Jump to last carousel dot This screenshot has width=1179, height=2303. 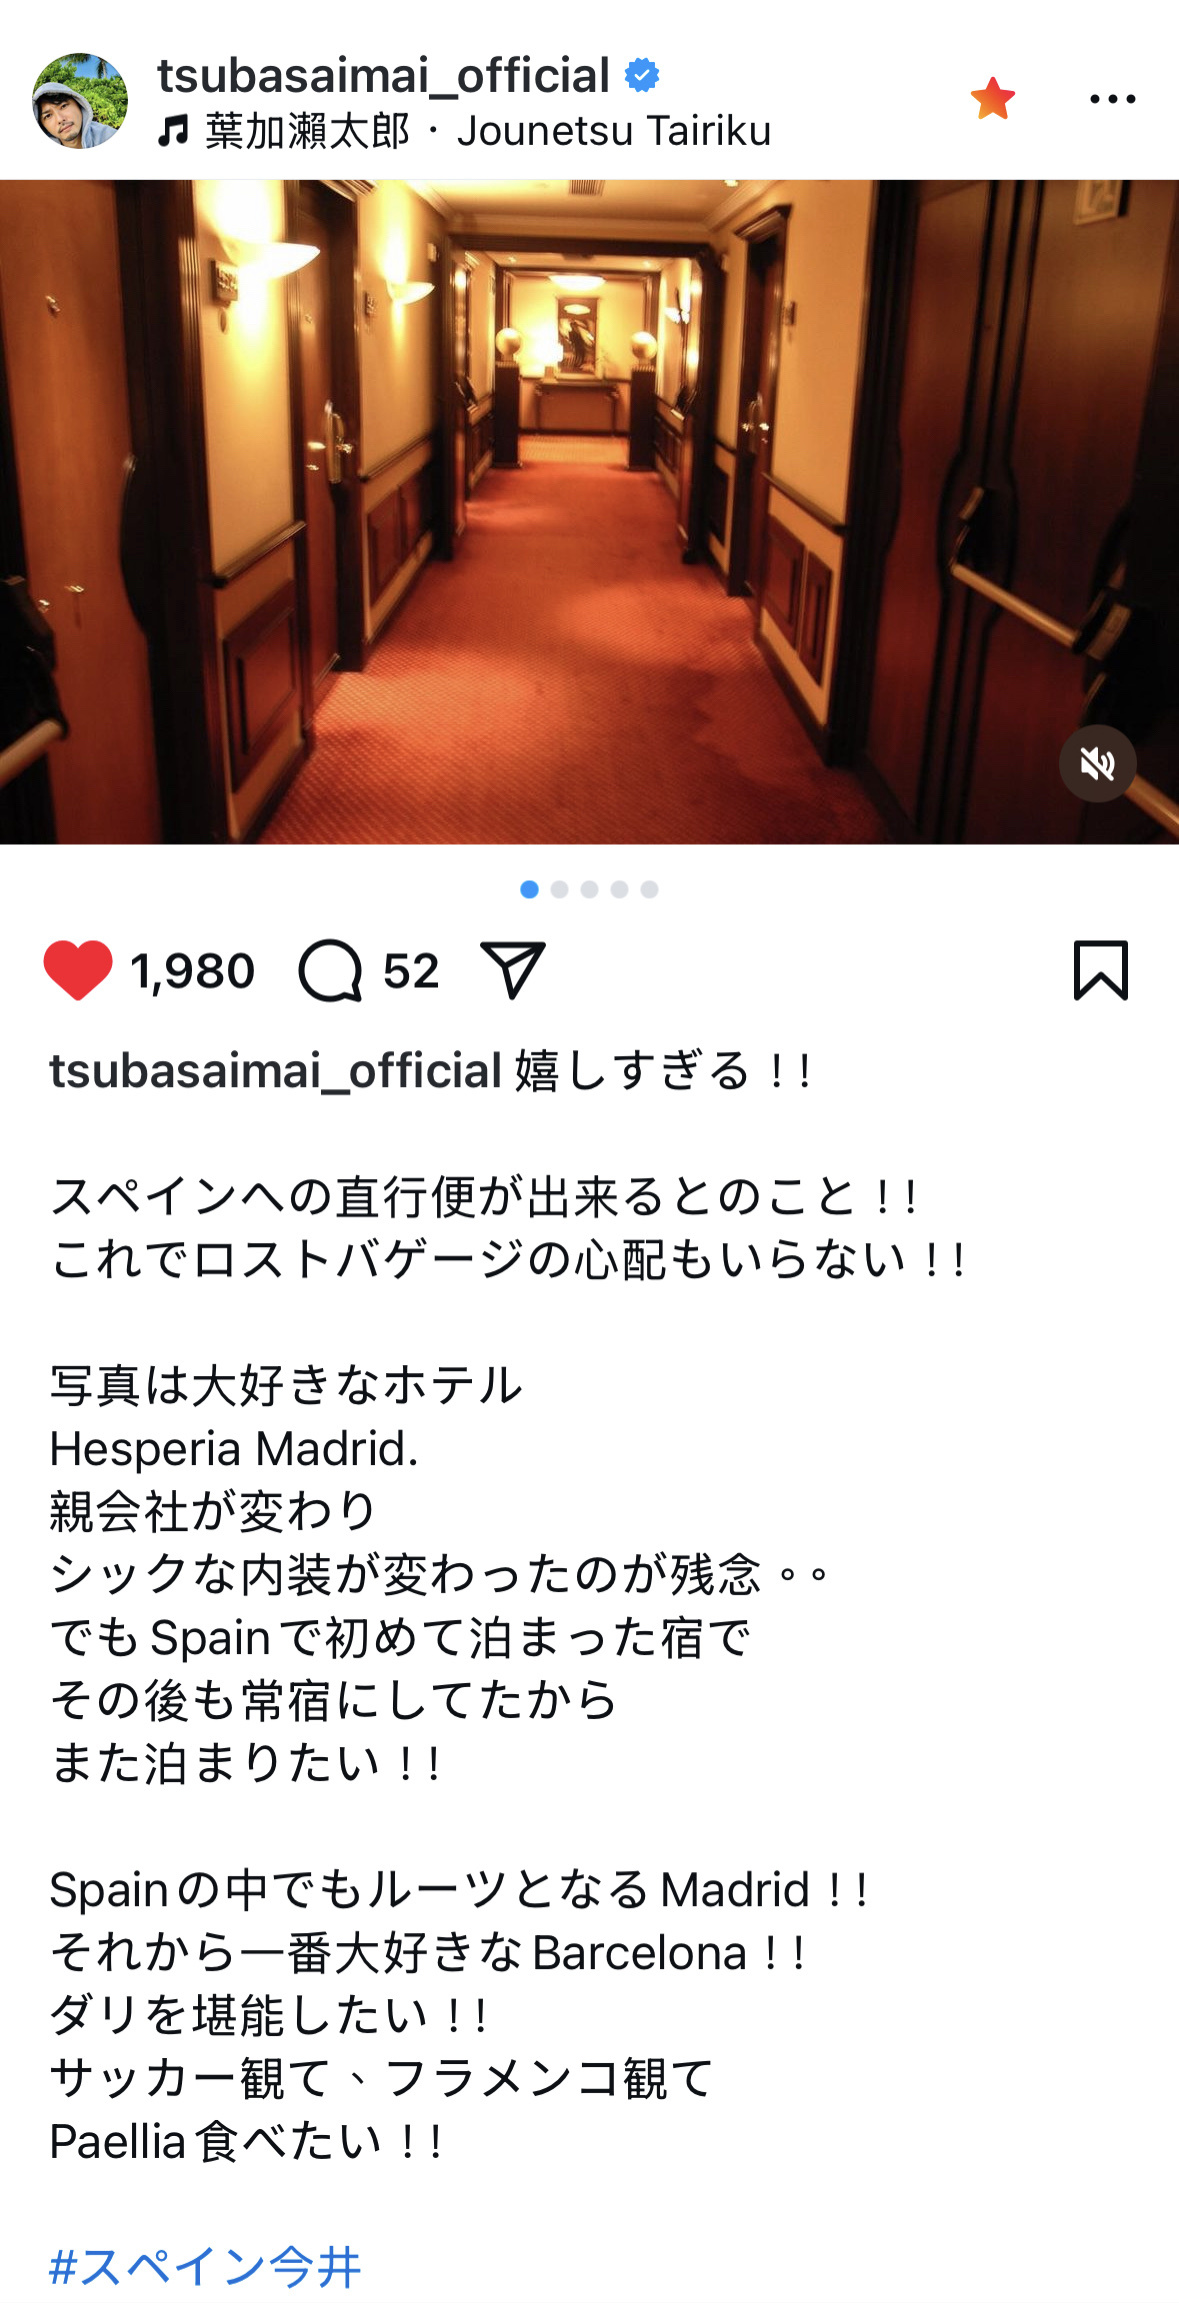click(x=650, y=889)
